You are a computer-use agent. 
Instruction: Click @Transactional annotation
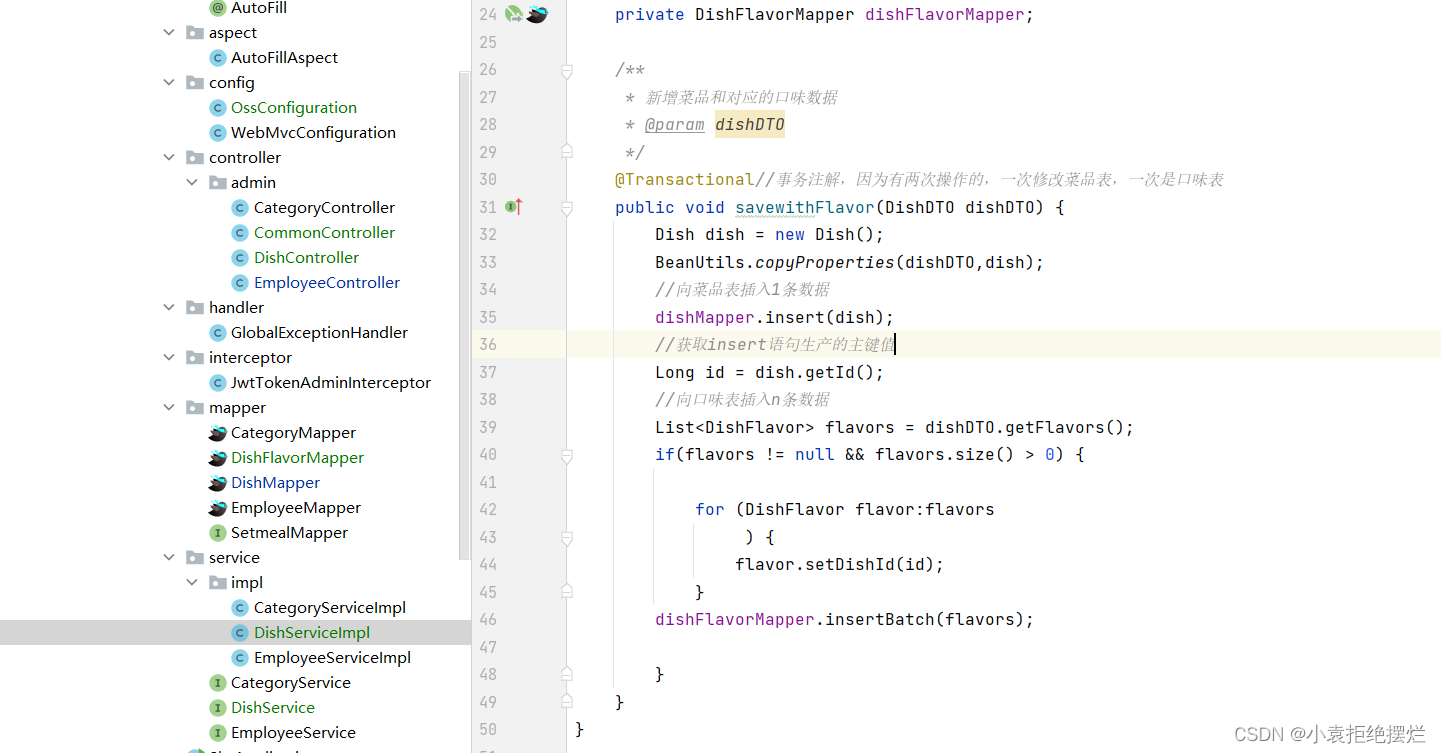684,179
